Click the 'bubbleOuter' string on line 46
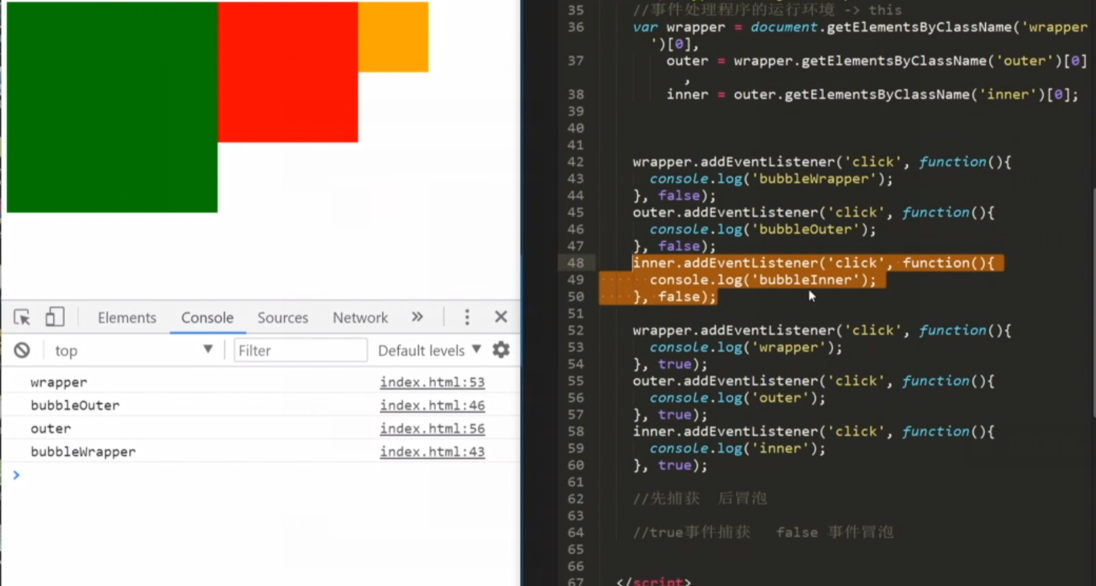 805,229
